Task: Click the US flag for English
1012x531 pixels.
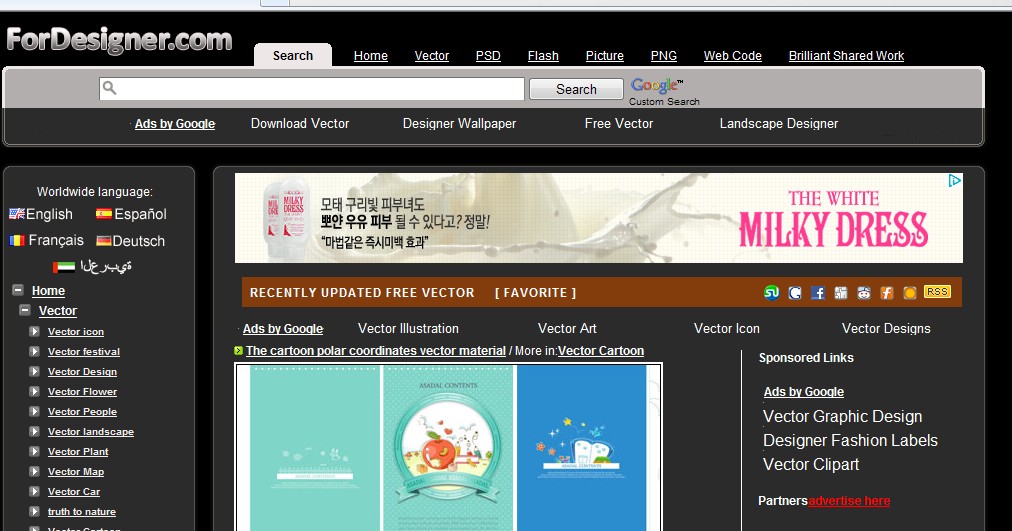Action: pyautogui.click(x=17, y=214)
